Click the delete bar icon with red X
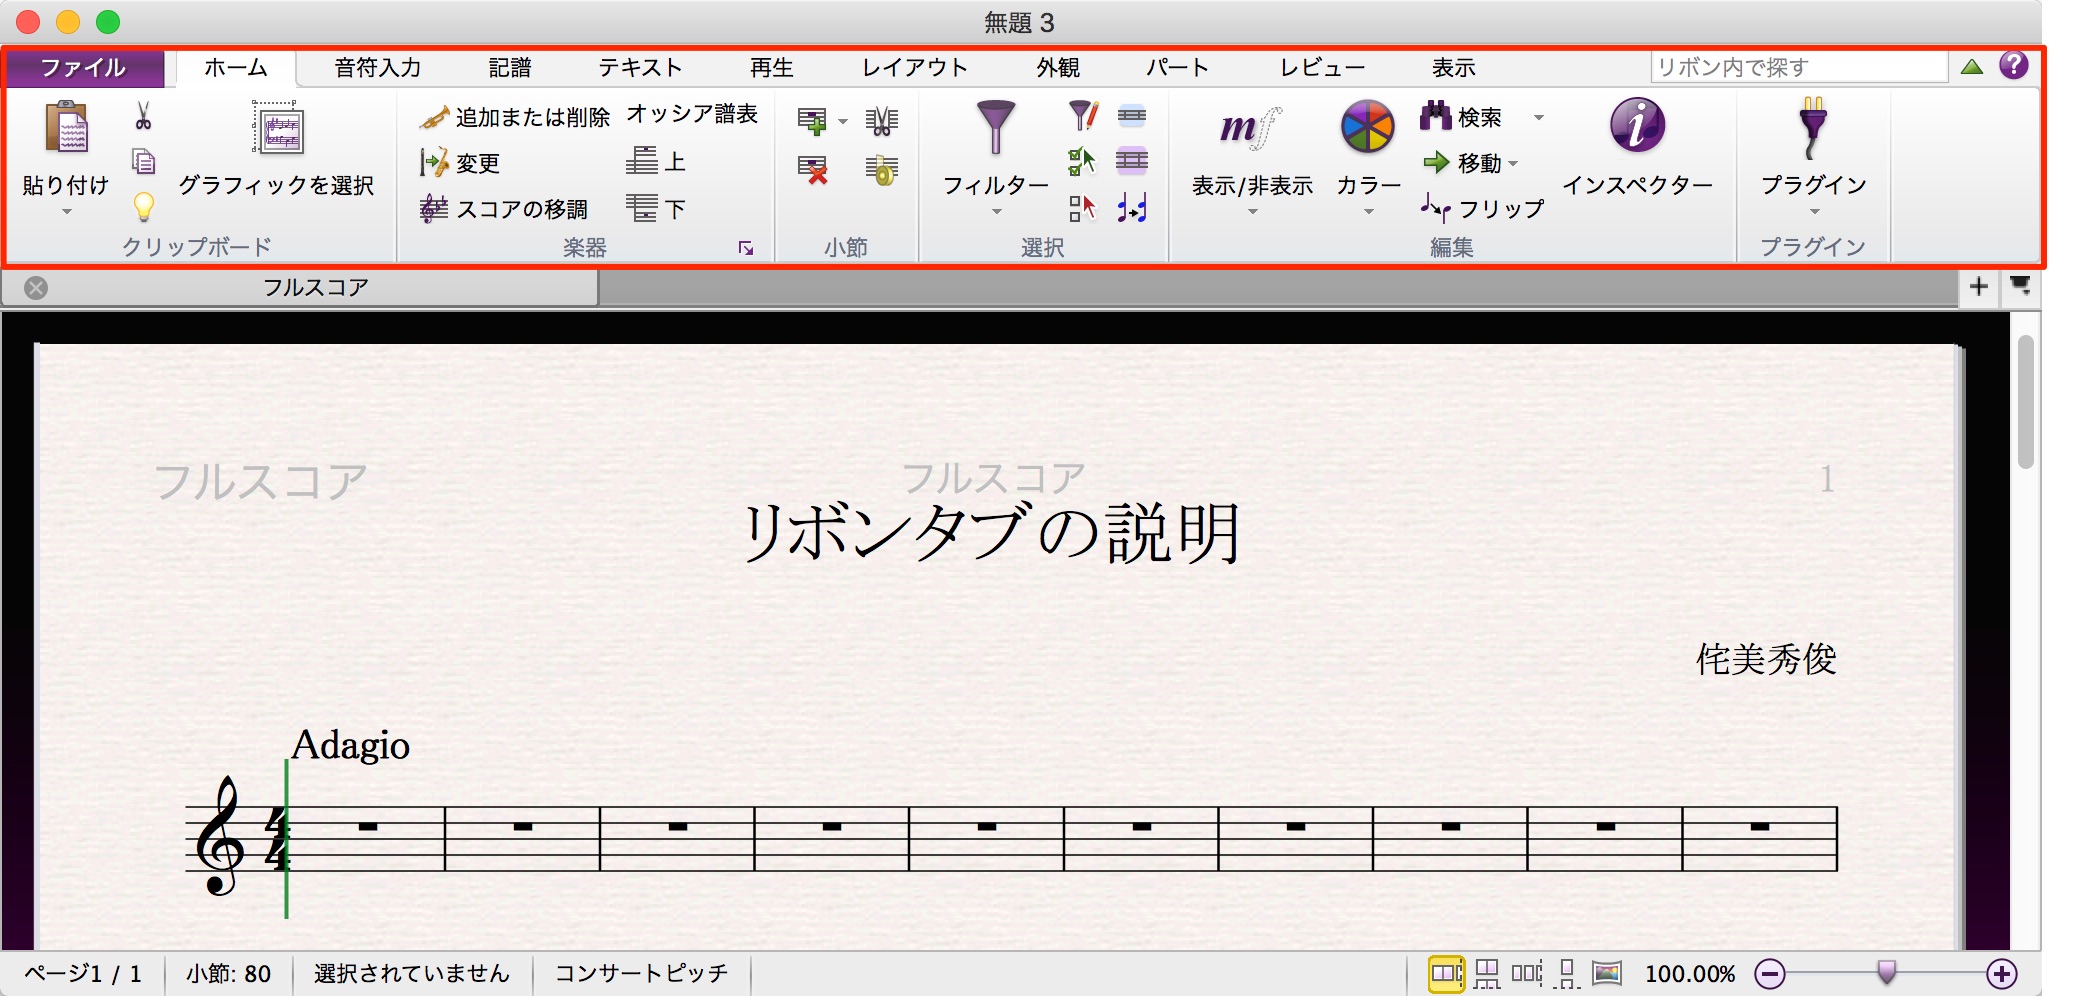 [x=812, y=170]
